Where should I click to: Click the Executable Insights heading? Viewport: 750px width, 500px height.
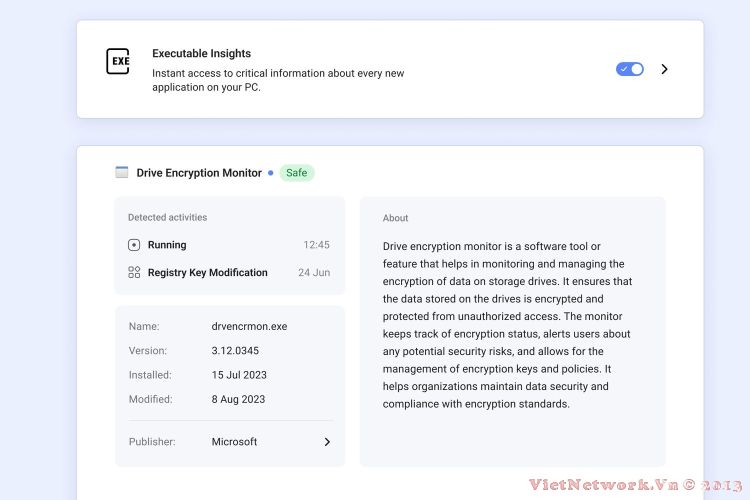(201, 53)
